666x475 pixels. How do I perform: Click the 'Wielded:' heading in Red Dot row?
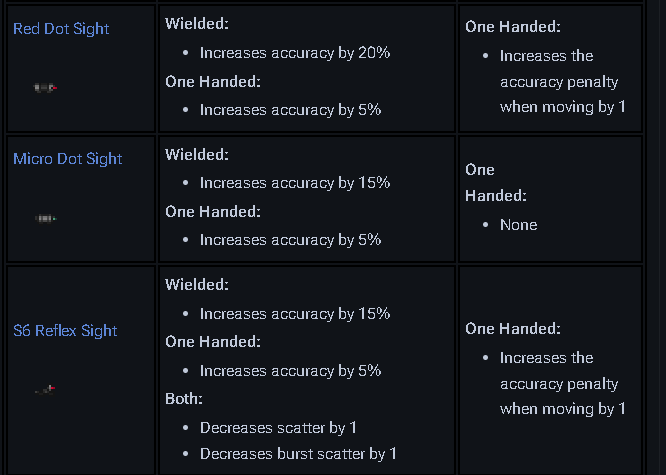[x=197, y=24]
